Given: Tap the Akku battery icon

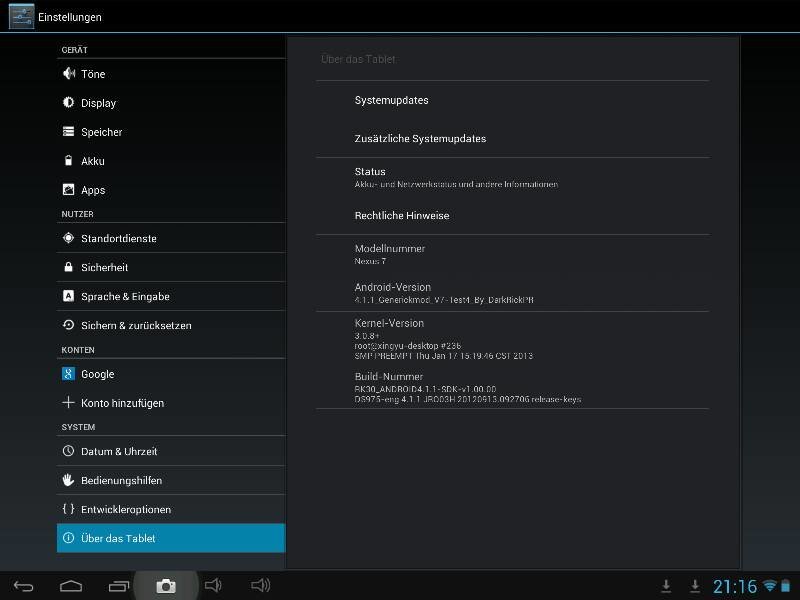Looking at the screenshot, I should point(68,161).
